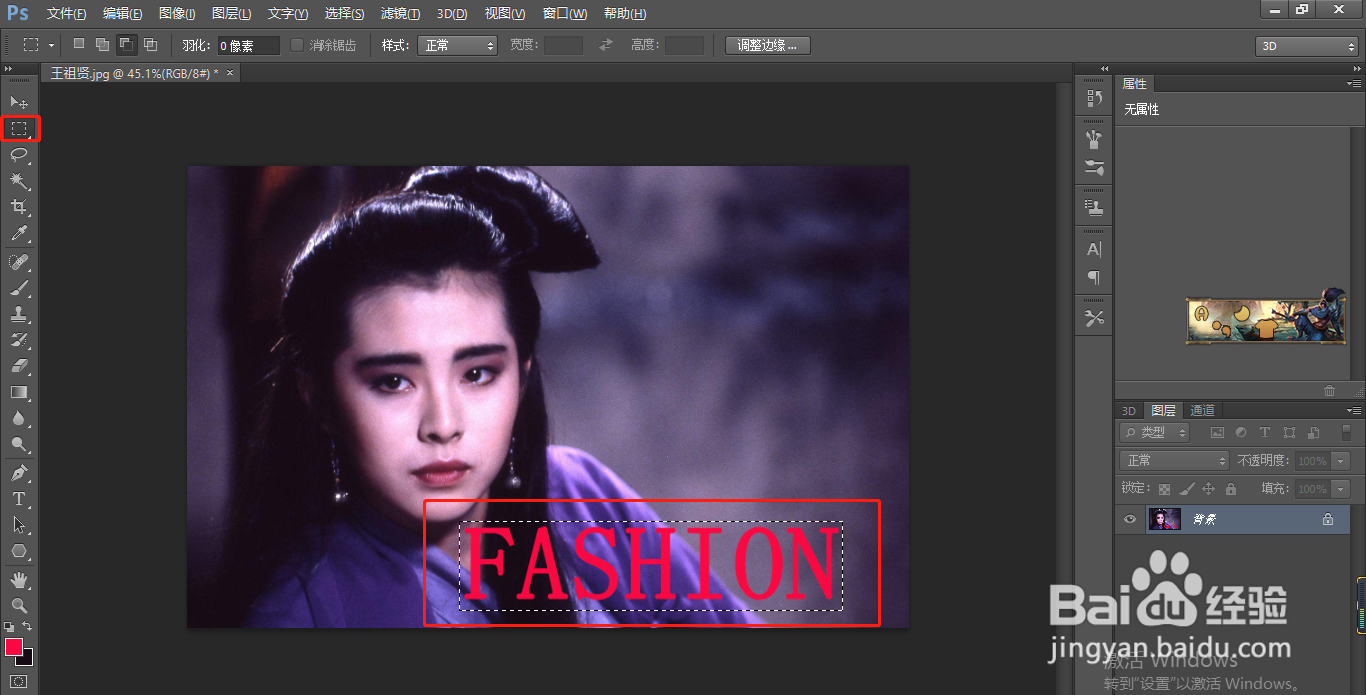
Task: Select the Move tool
Action: point(19,102)
